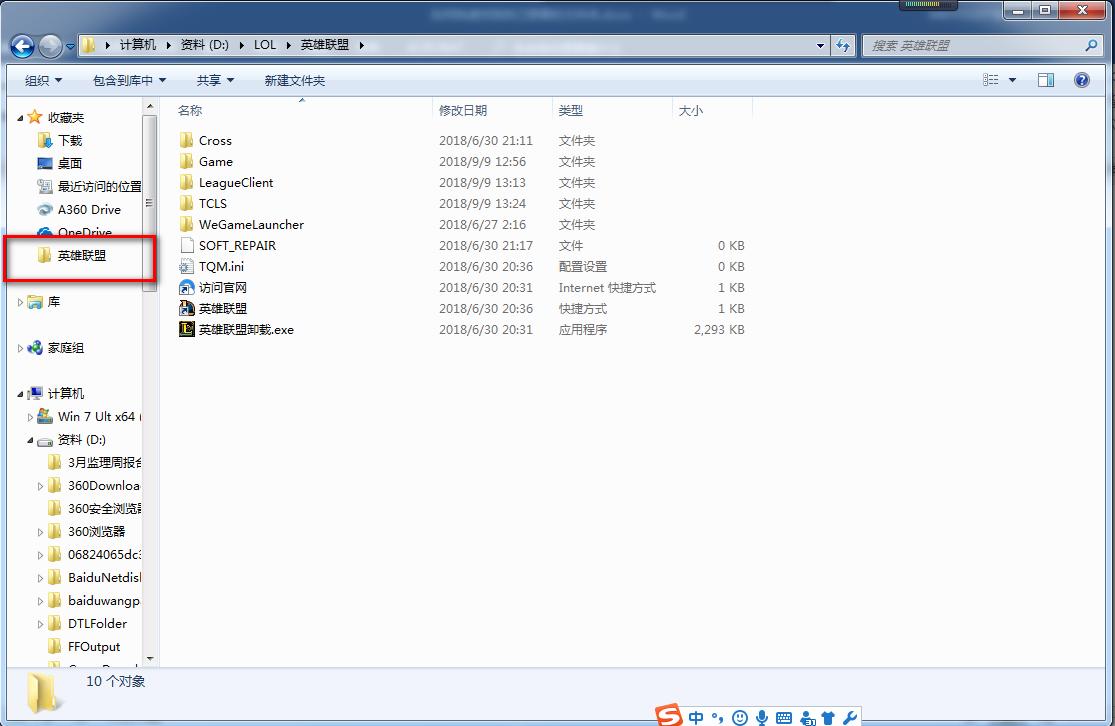
Task: Open the 共享 menu
Action: coord(214,80)
